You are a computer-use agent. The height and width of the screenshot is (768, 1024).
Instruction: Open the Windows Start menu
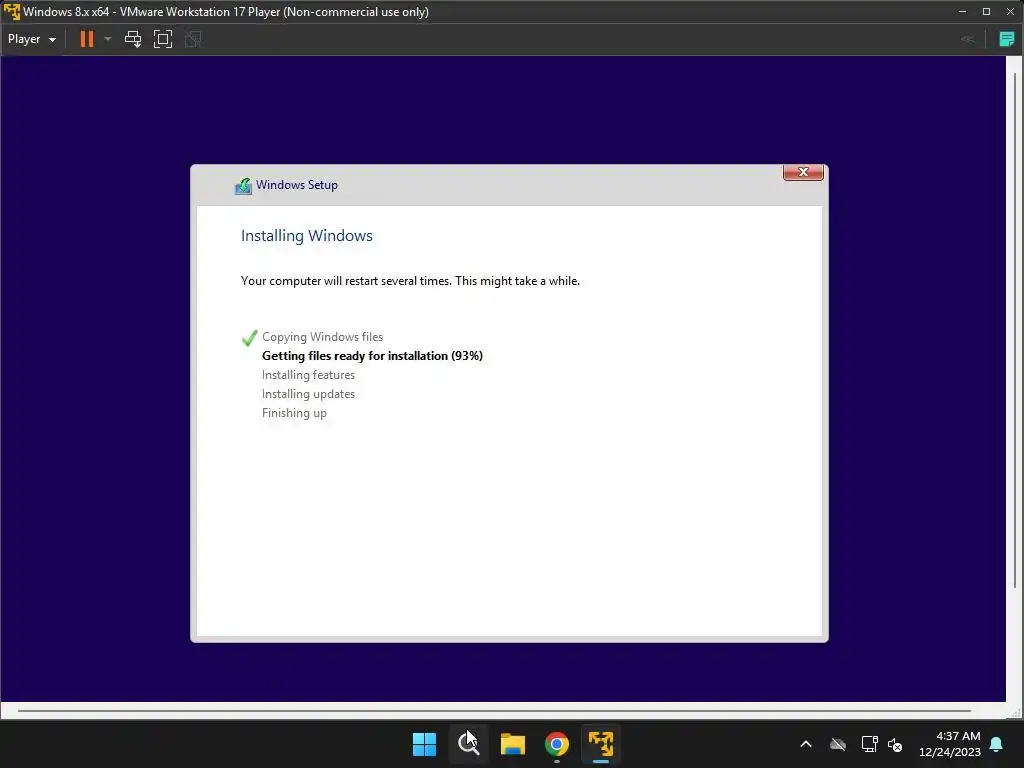pyautogui.click(x=424, y=744)
